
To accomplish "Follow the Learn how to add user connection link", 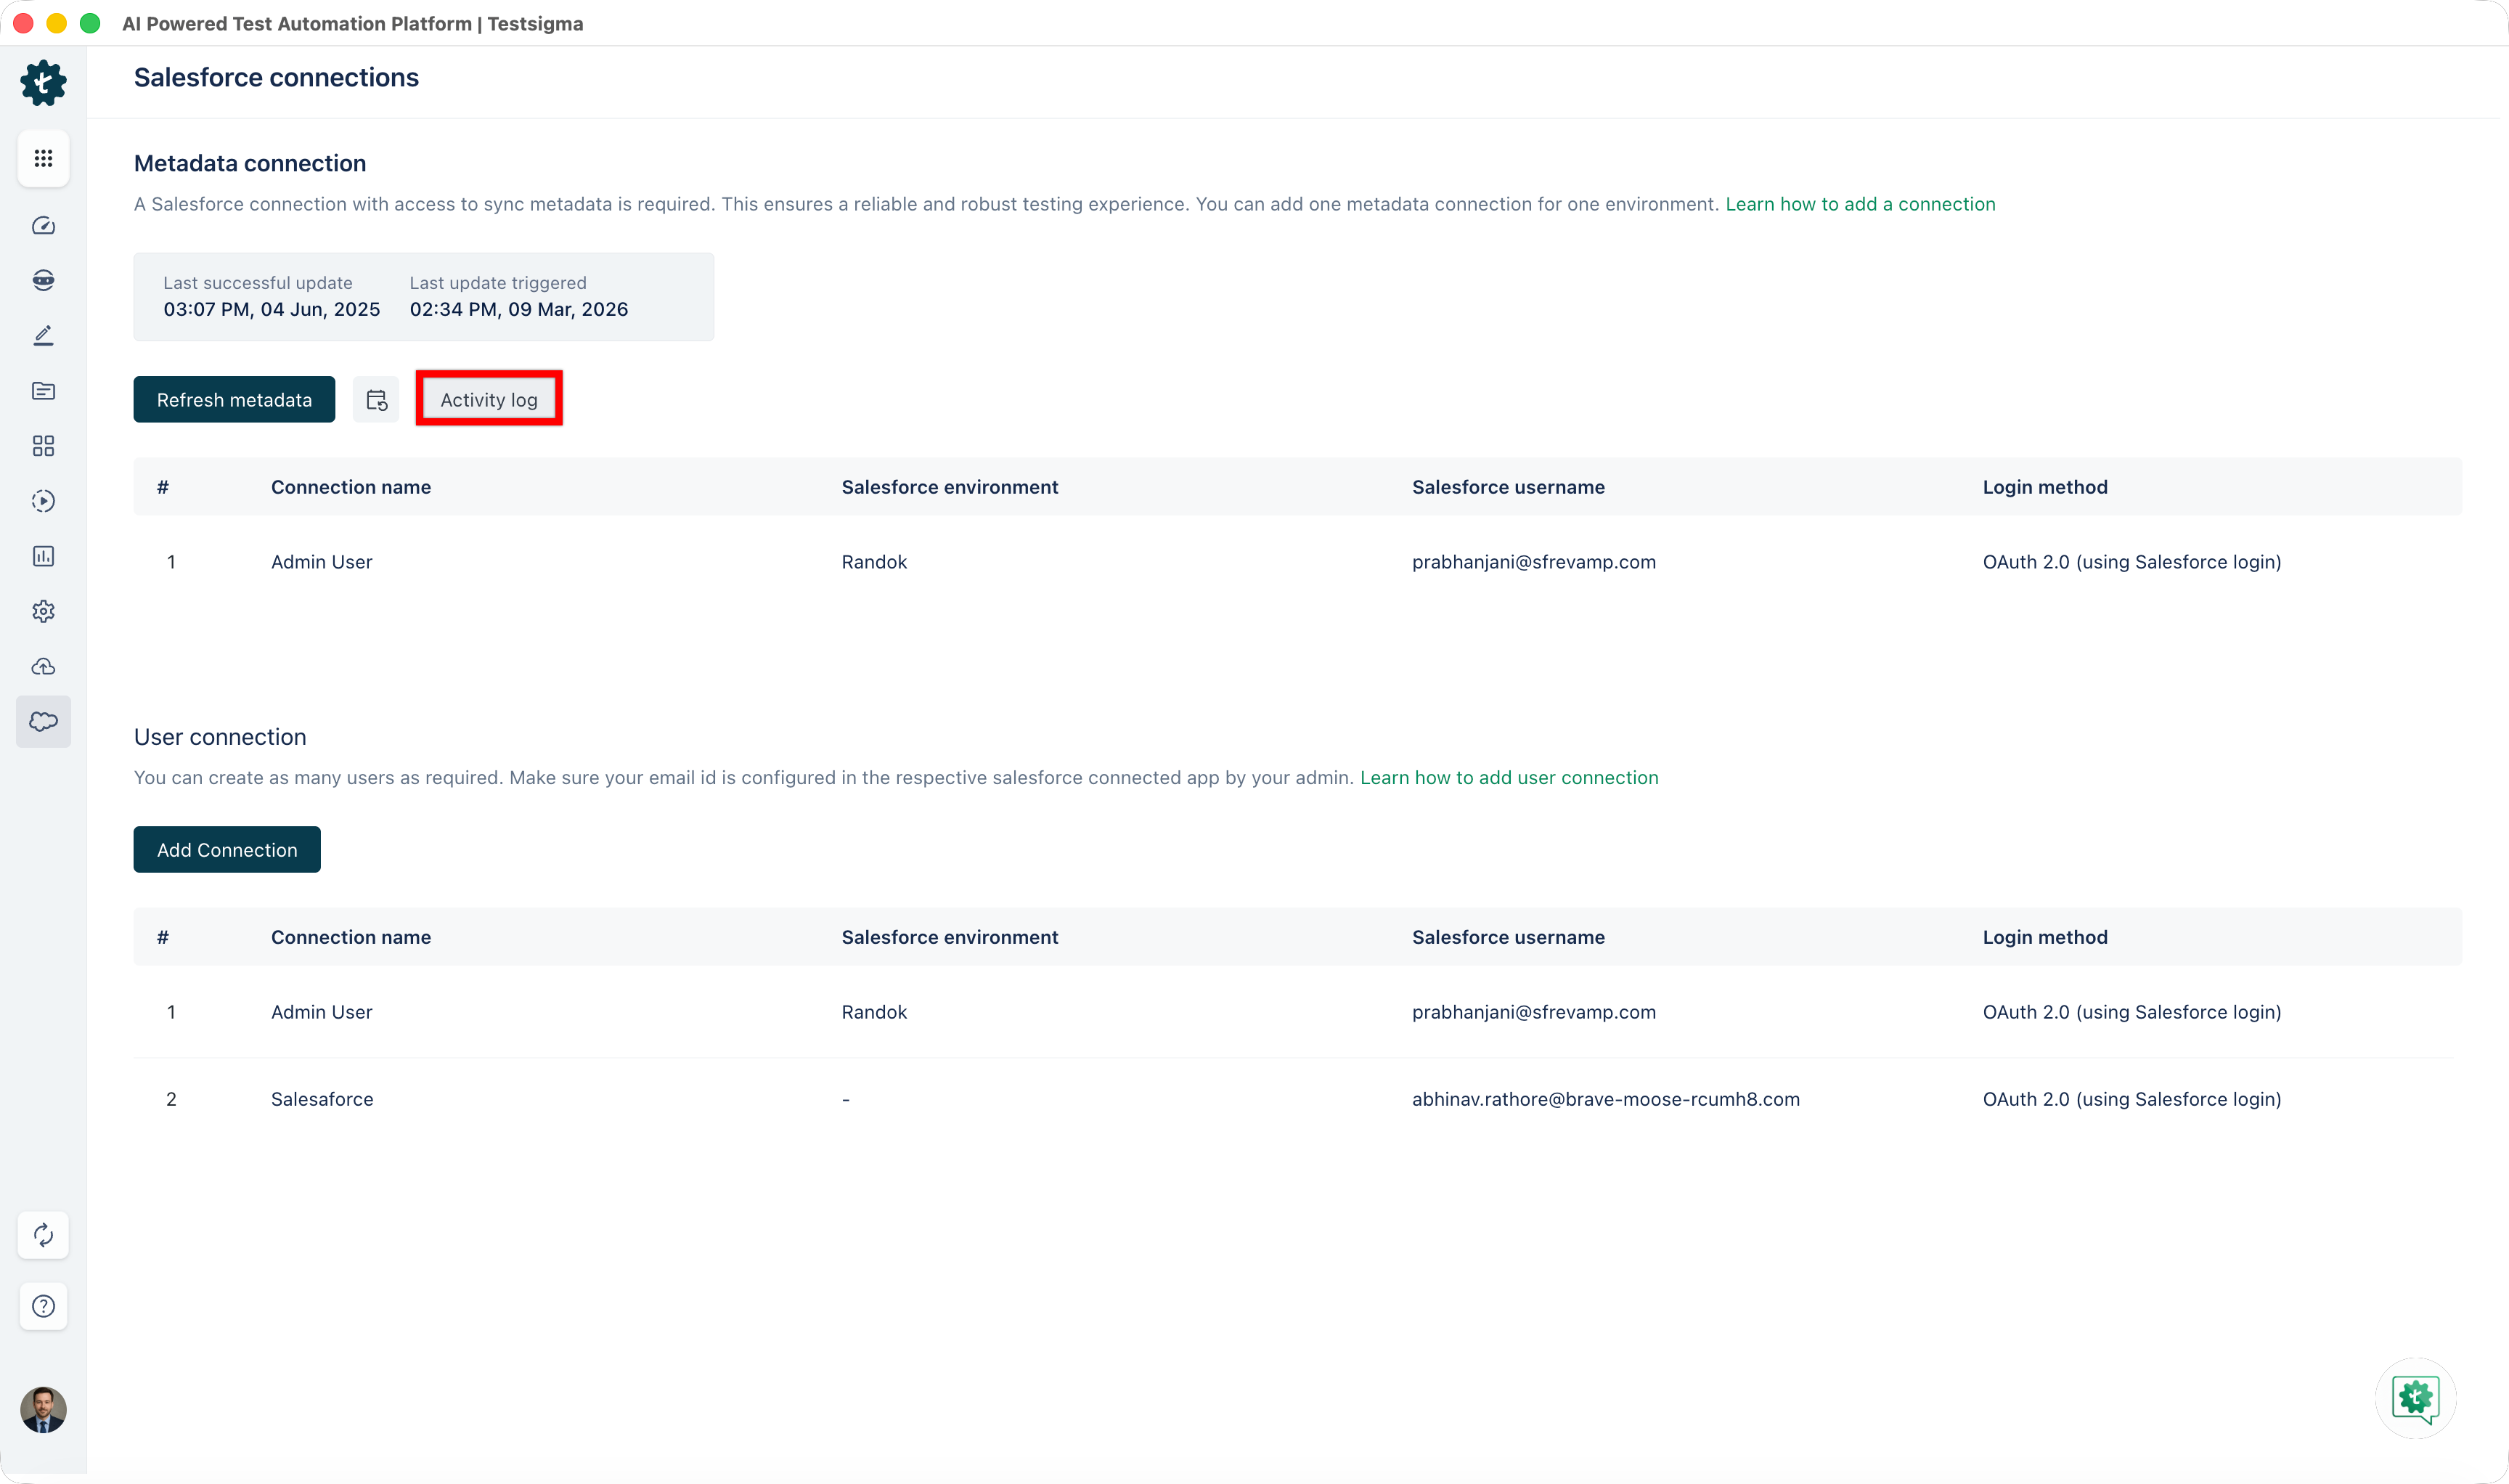I will tap(1508, 778).
